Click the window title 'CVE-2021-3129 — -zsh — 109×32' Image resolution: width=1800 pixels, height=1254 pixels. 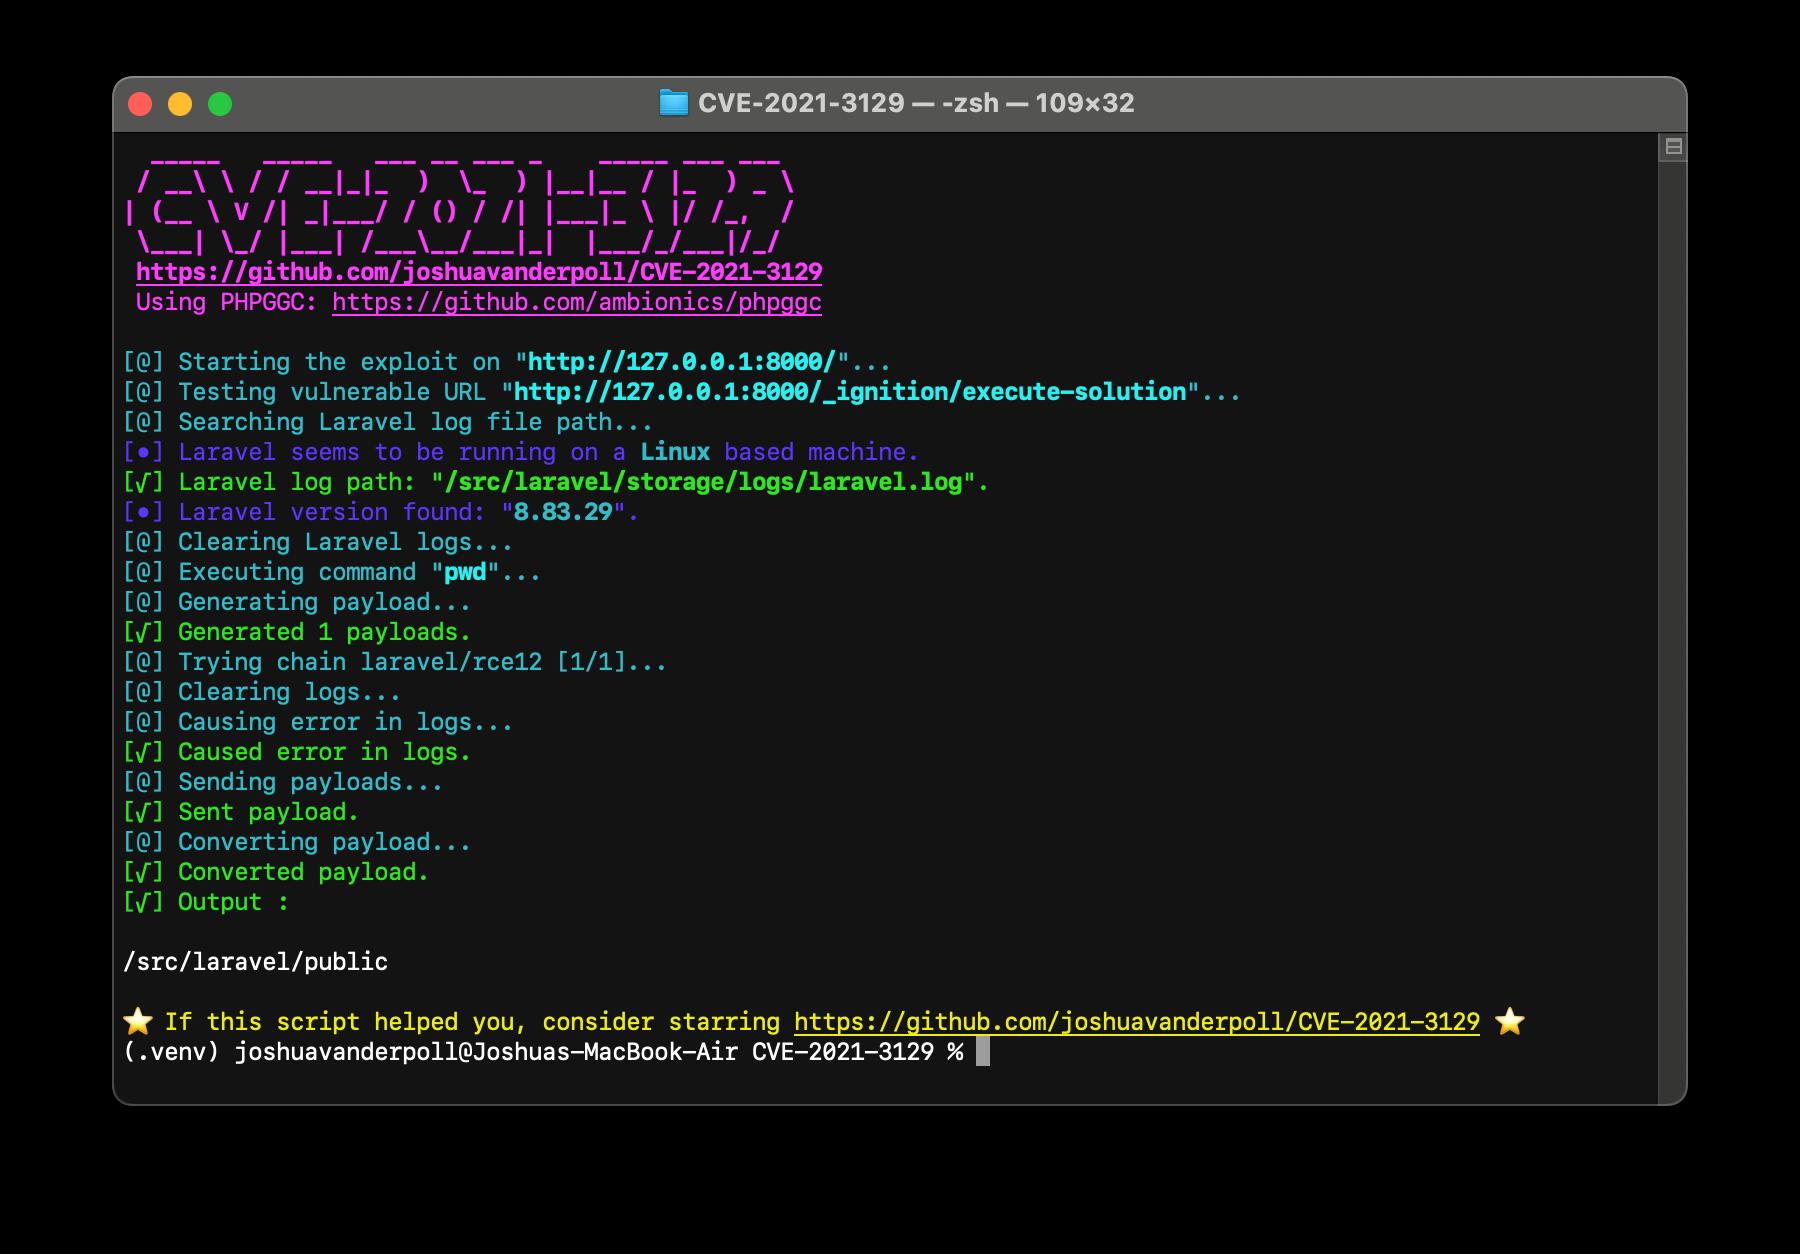pos(916,103)
